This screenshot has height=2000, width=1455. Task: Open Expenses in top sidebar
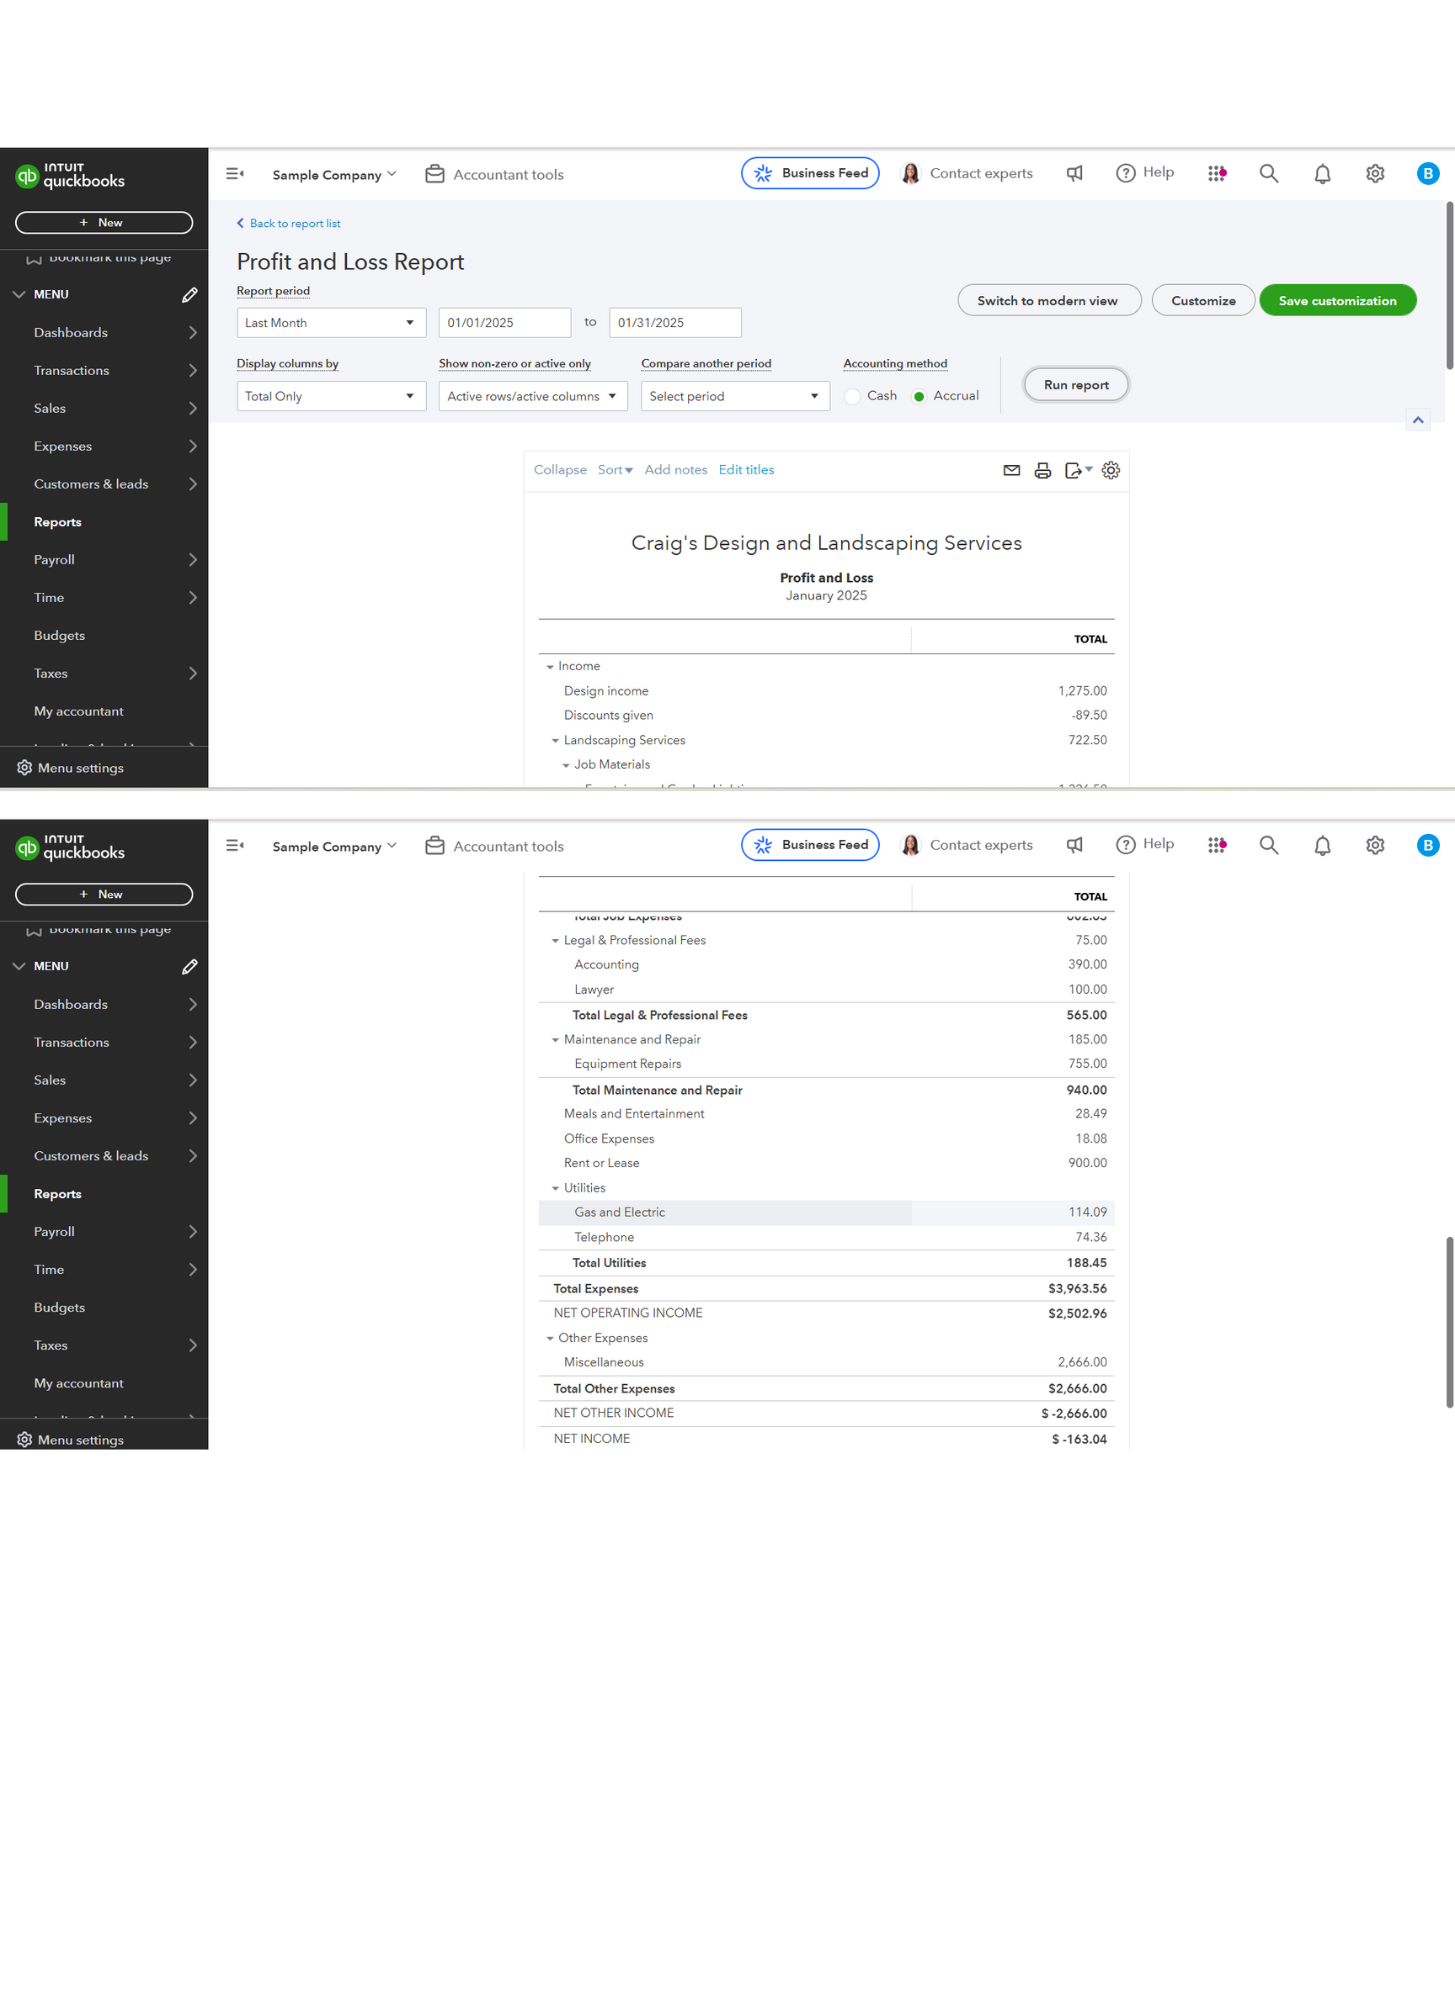(104, 447)
